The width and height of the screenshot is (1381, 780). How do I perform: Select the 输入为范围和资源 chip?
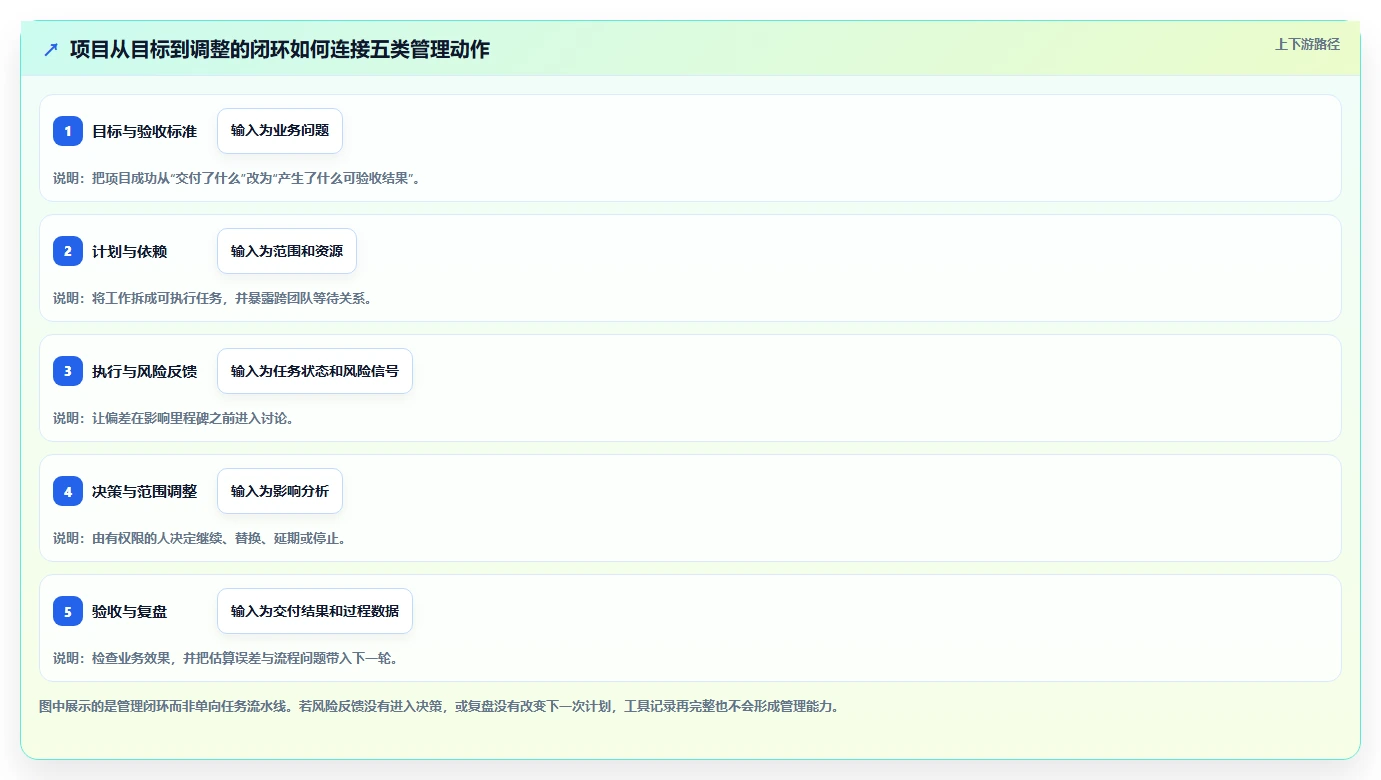287,251
